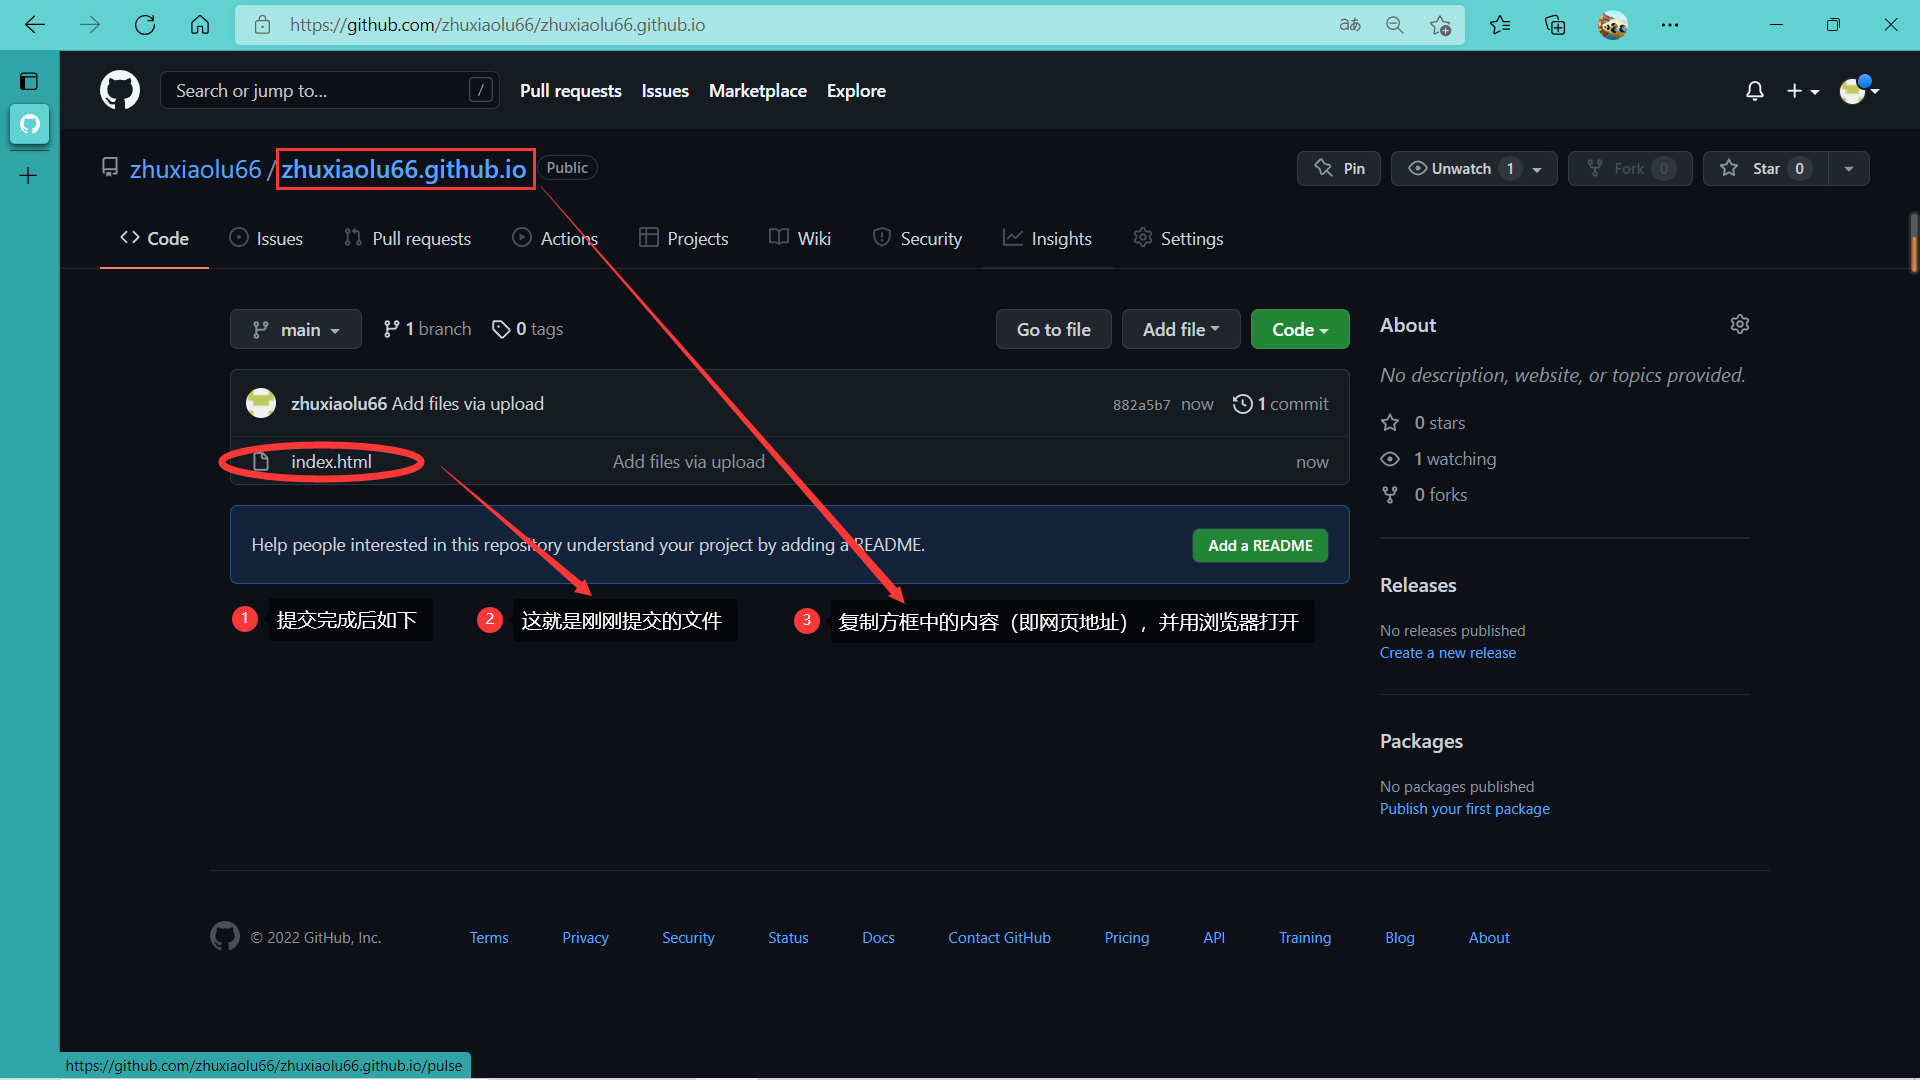Click the zoom magnifier icon in address bar

click(1395, 25)
